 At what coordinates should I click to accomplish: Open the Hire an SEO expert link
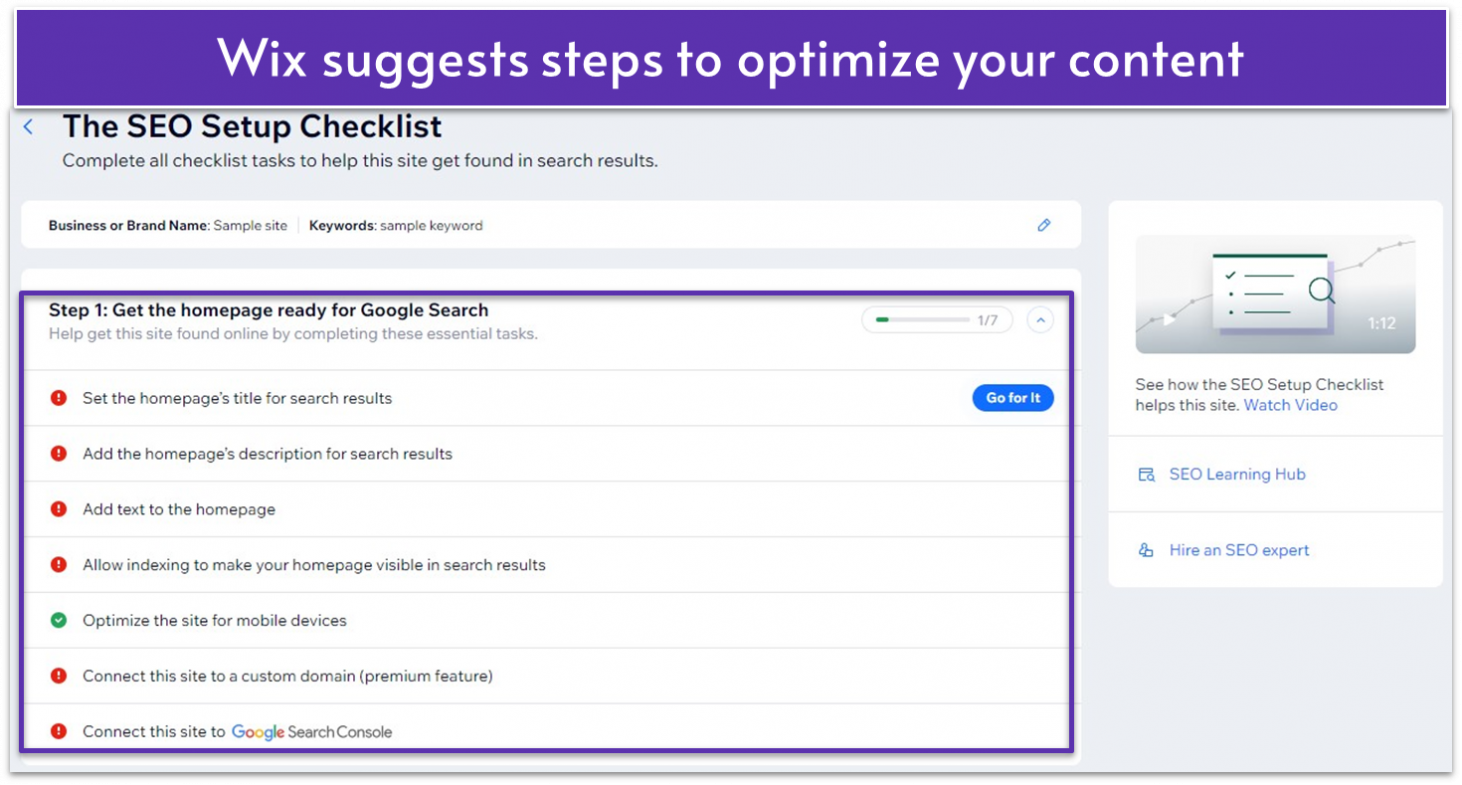click(1240, 549)
